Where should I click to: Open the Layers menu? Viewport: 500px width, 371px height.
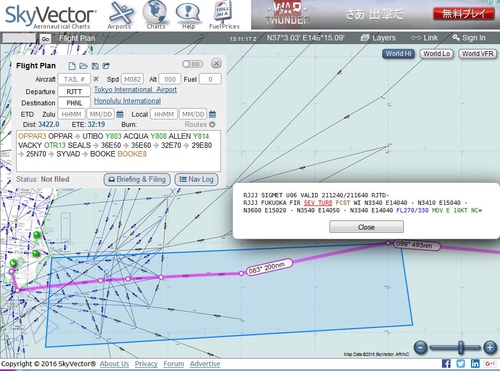point(378,38)
